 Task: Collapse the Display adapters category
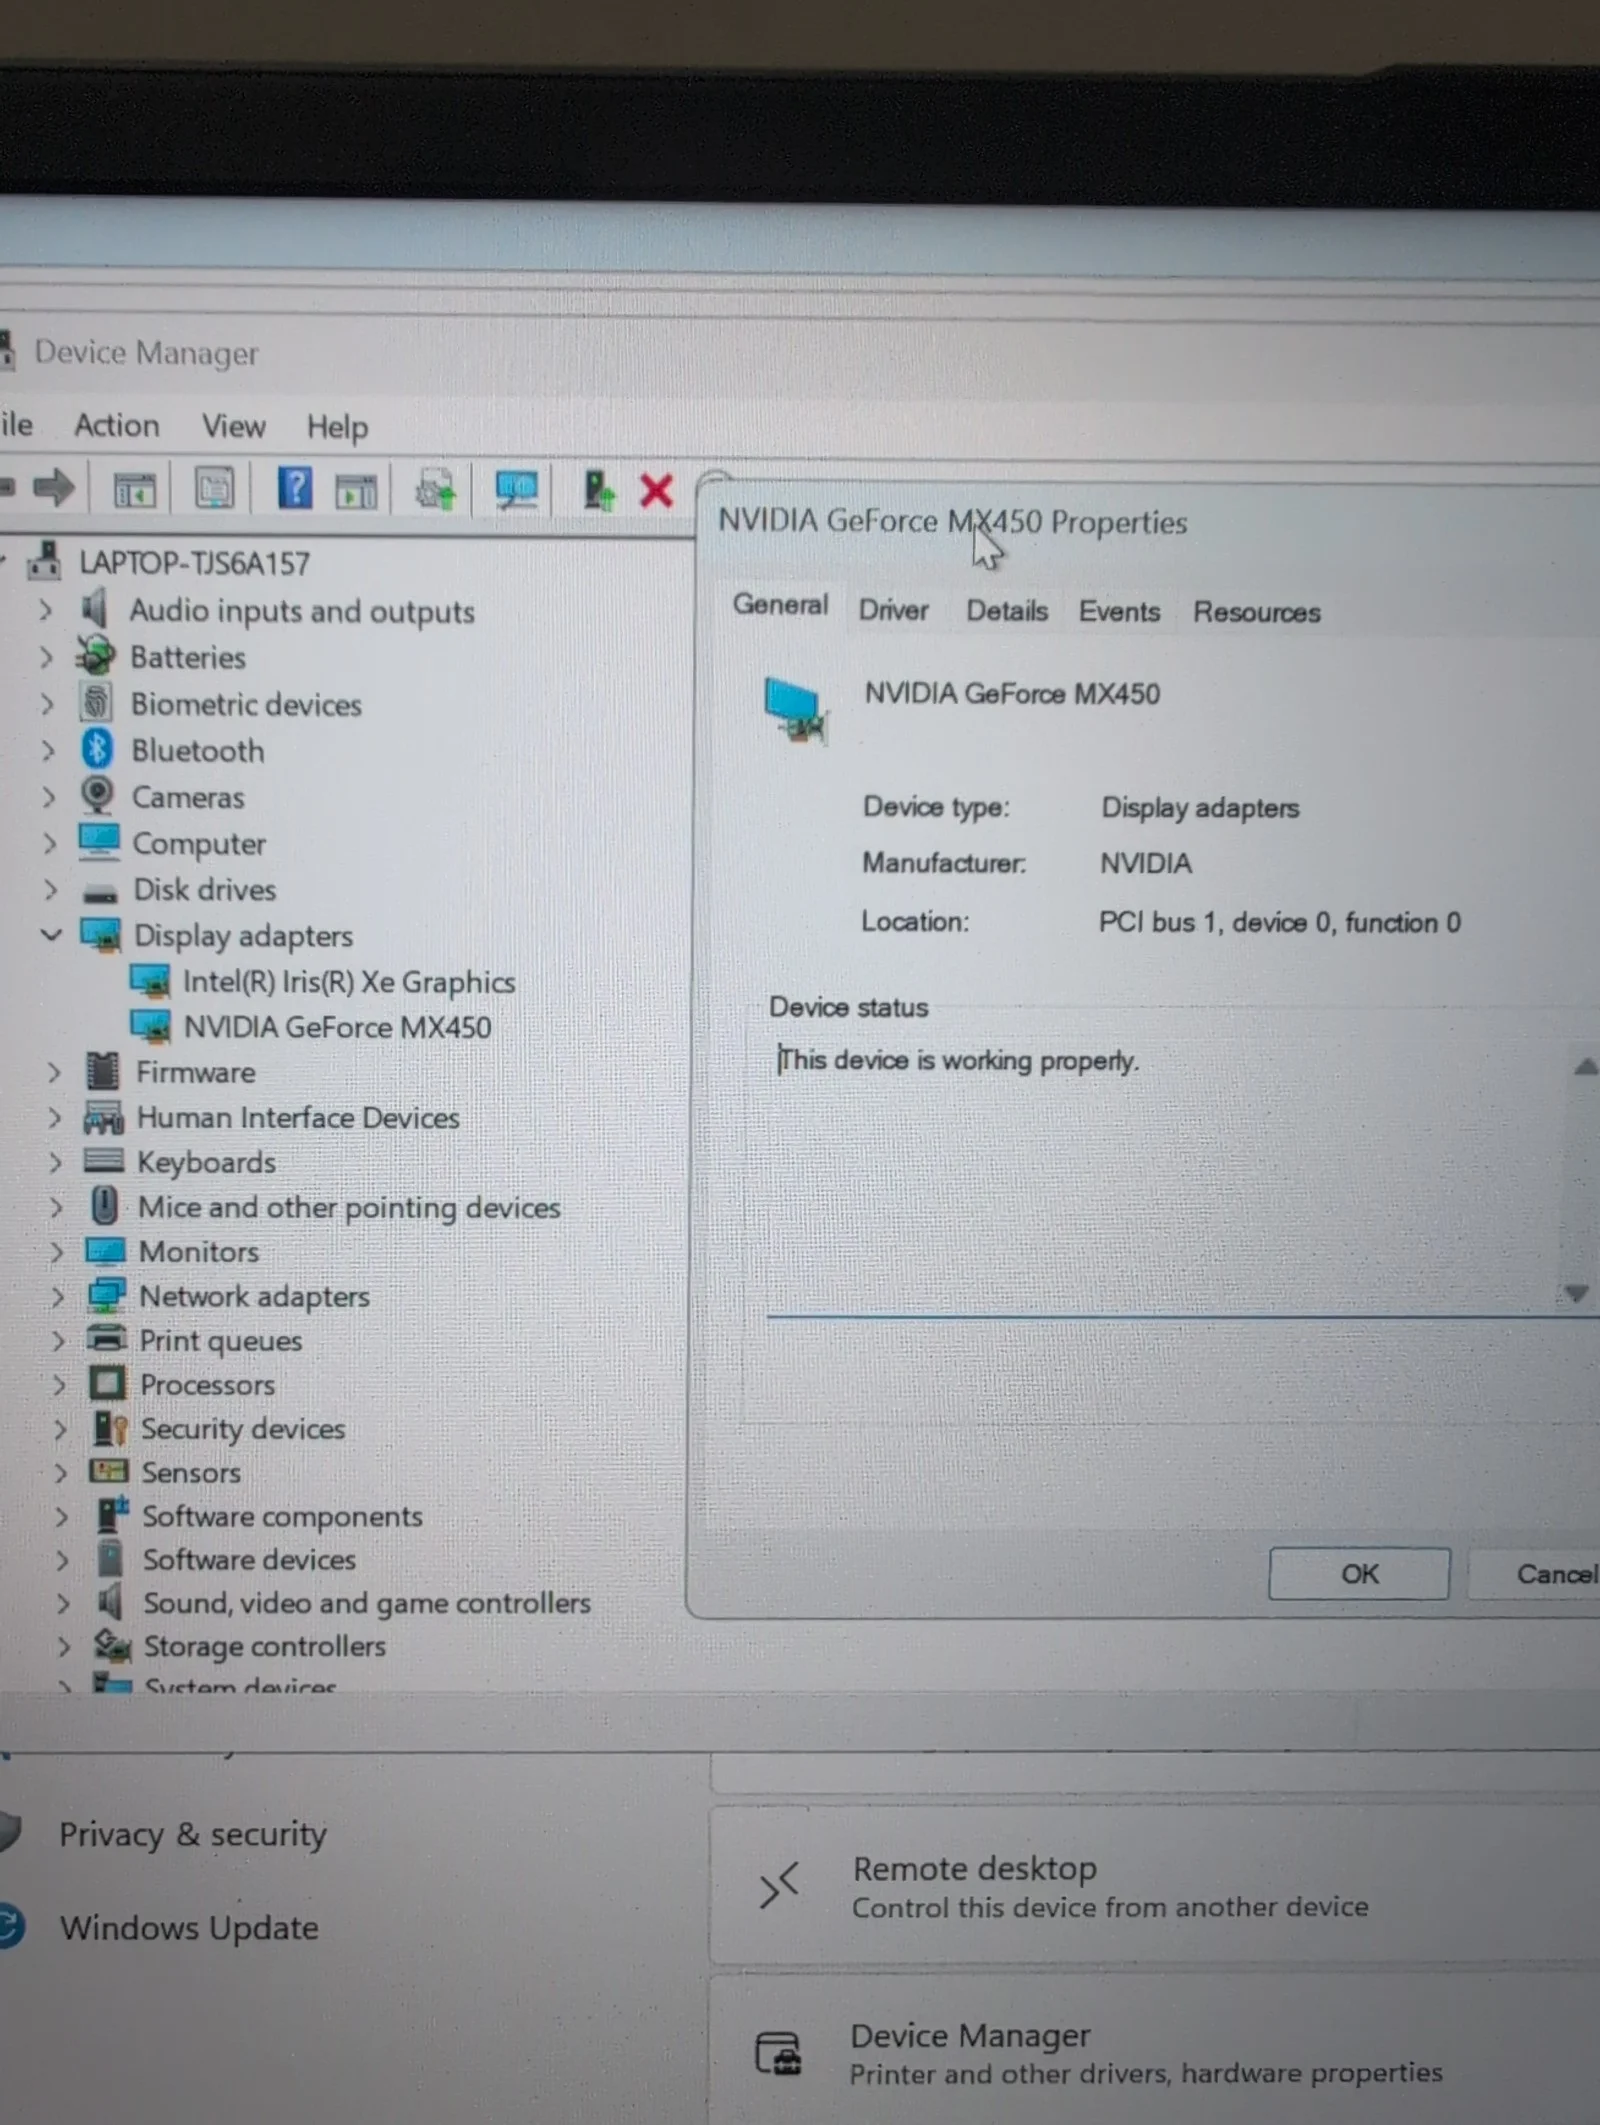(51, 935)
